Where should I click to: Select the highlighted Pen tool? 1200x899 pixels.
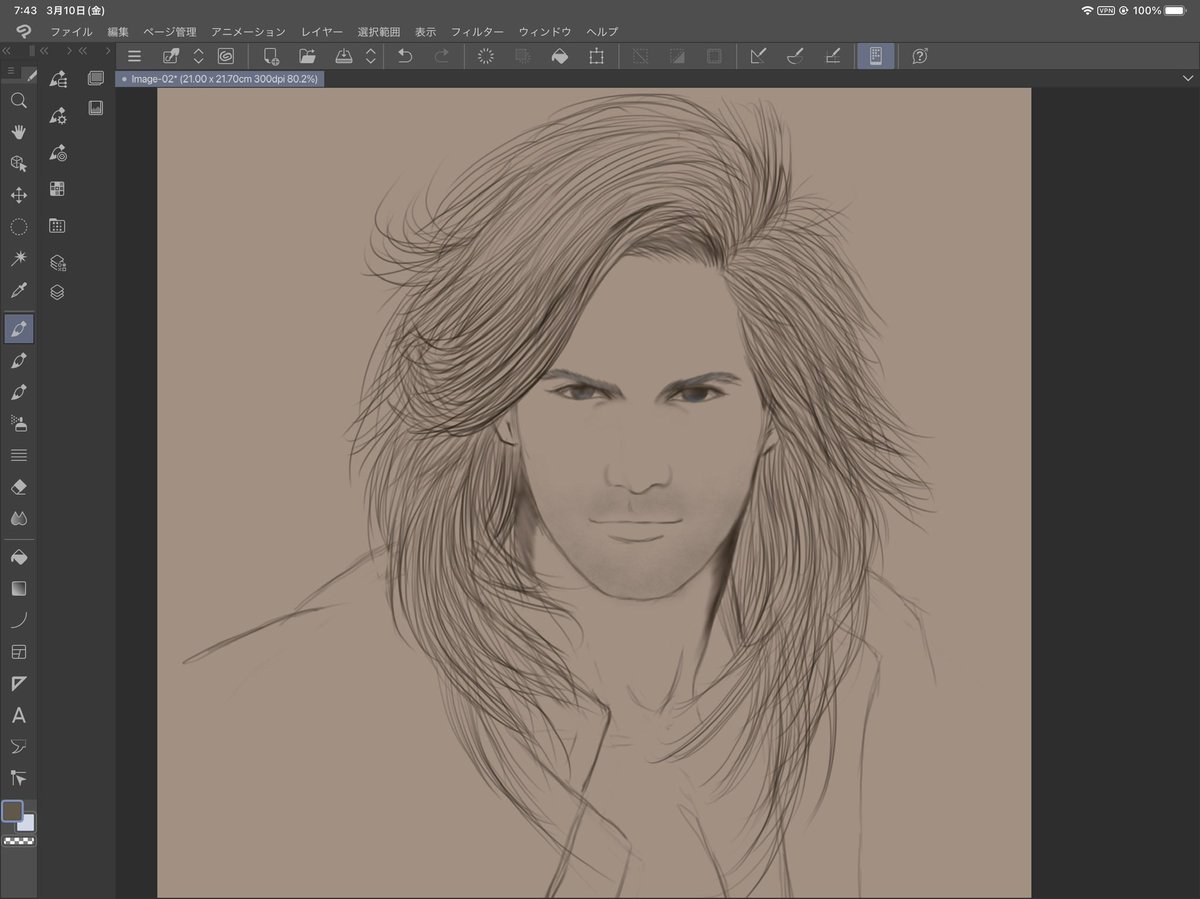tap(18, 328)
